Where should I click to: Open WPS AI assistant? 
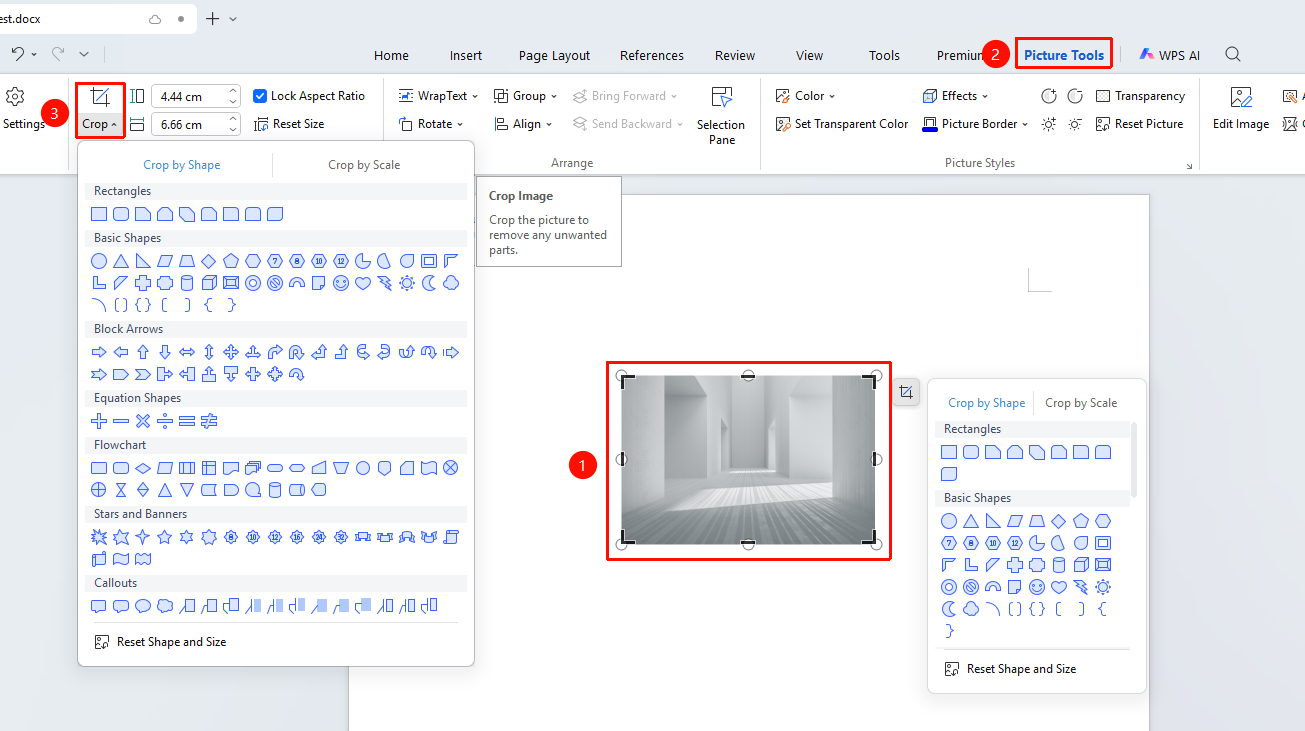pyautogui.click(x=1169, y=55)
